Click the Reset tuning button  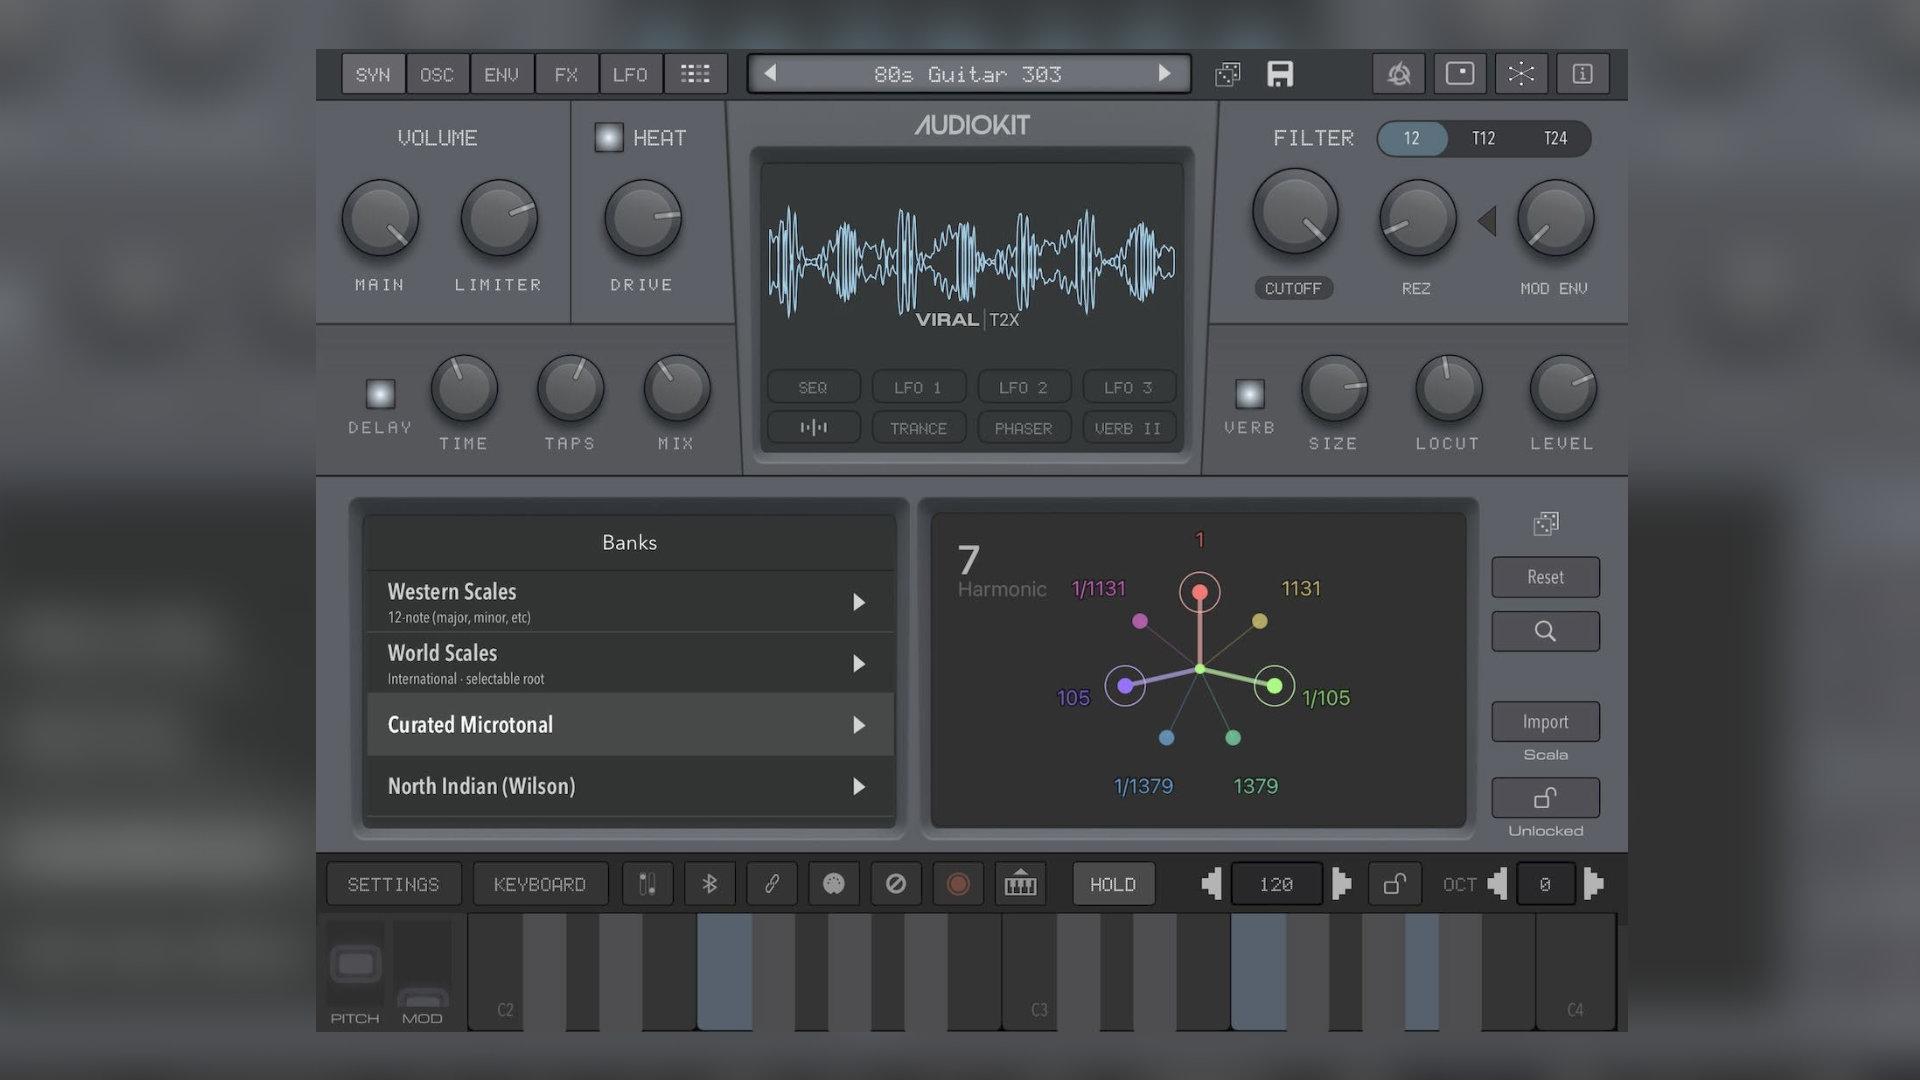tap(1545, 577)
